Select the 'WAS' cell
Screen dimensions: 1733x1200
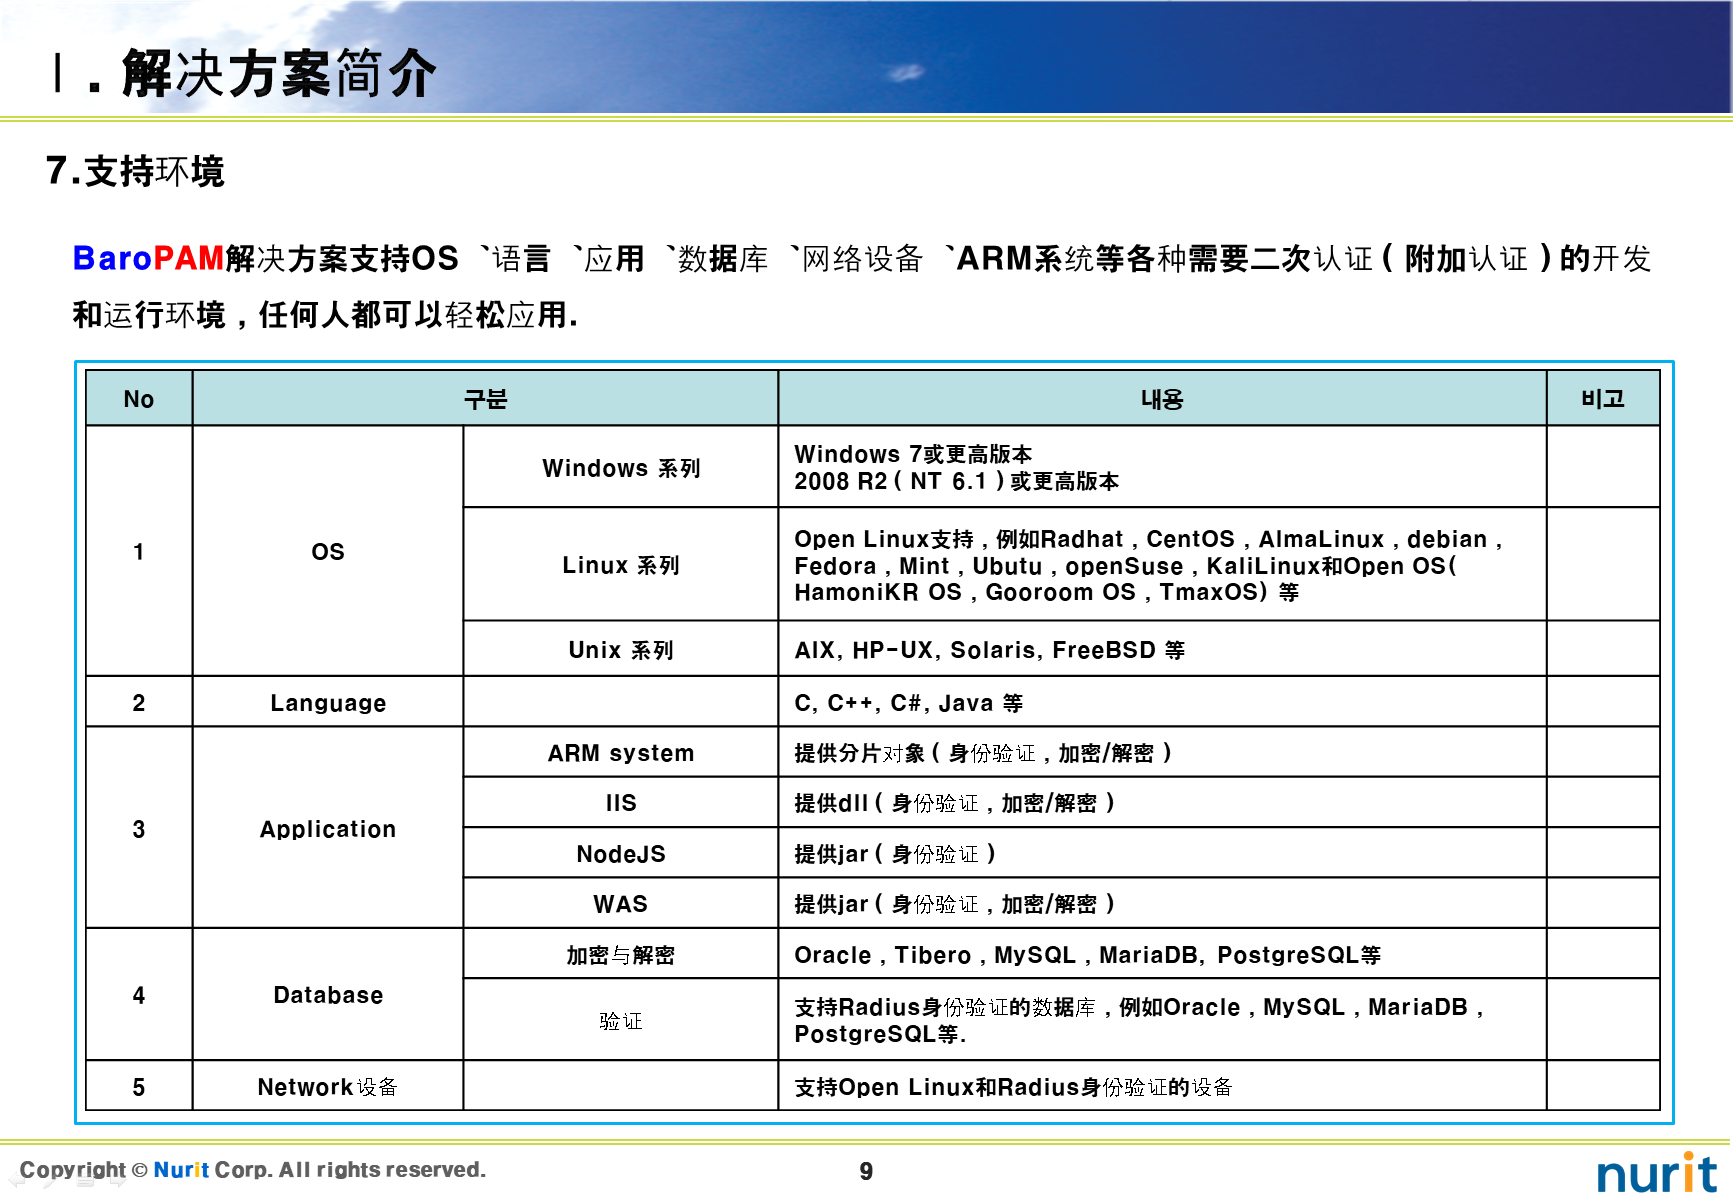click(621, 903)
